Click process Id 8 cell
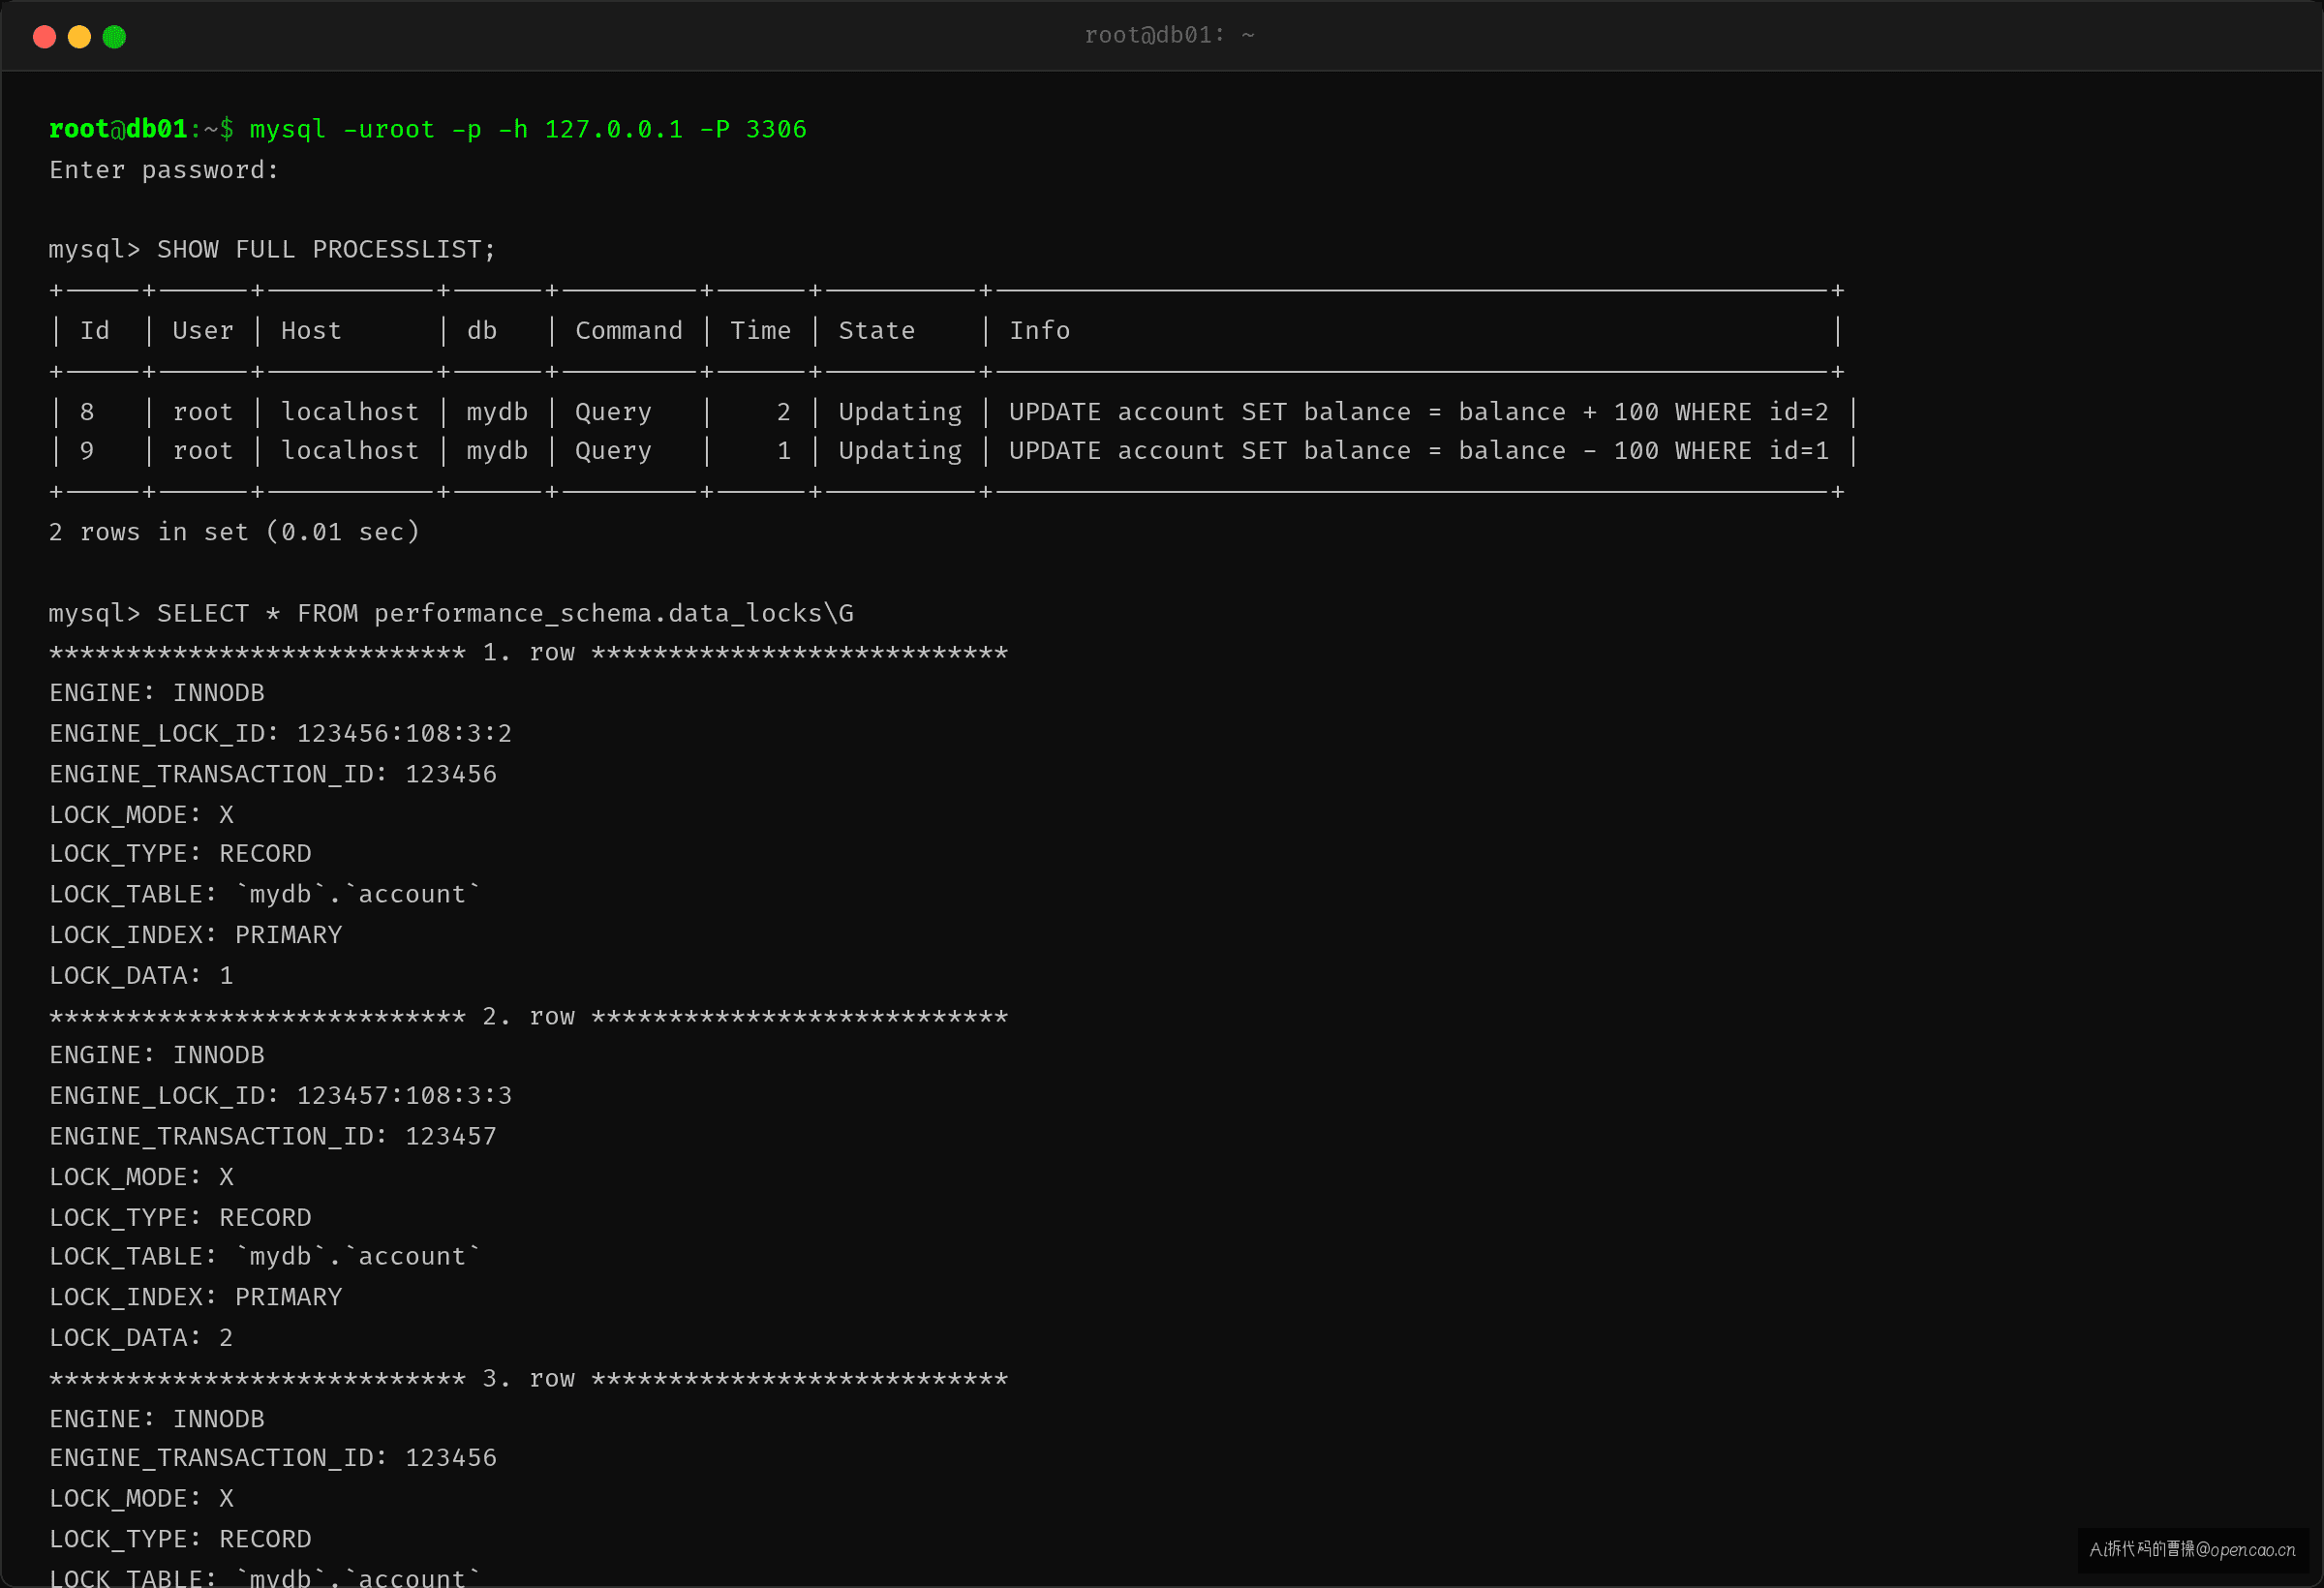The height and width of the screenshot is (1588, 2324). point(87,412)
